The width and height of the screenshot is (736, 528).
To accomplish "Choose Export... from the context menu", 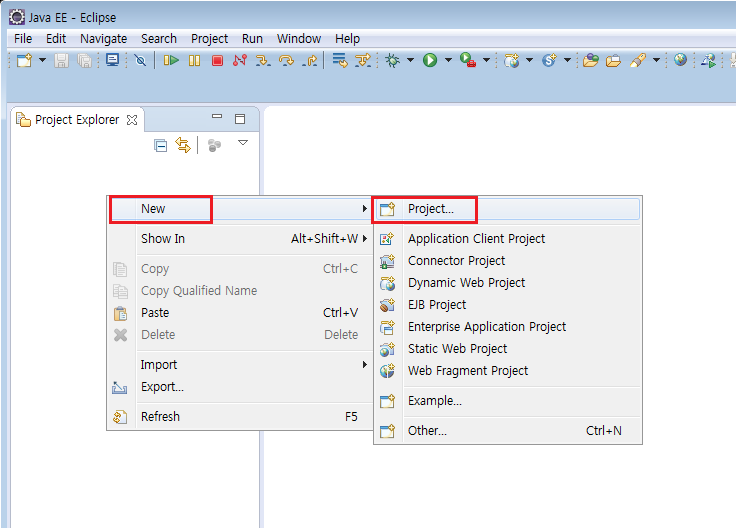I will pos(240,387).
